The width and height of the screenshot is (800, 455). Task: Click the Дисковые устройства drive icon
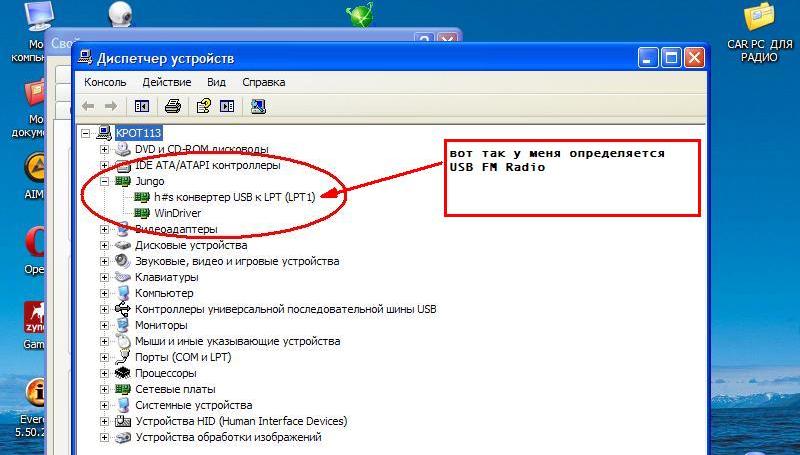(123, 245)
